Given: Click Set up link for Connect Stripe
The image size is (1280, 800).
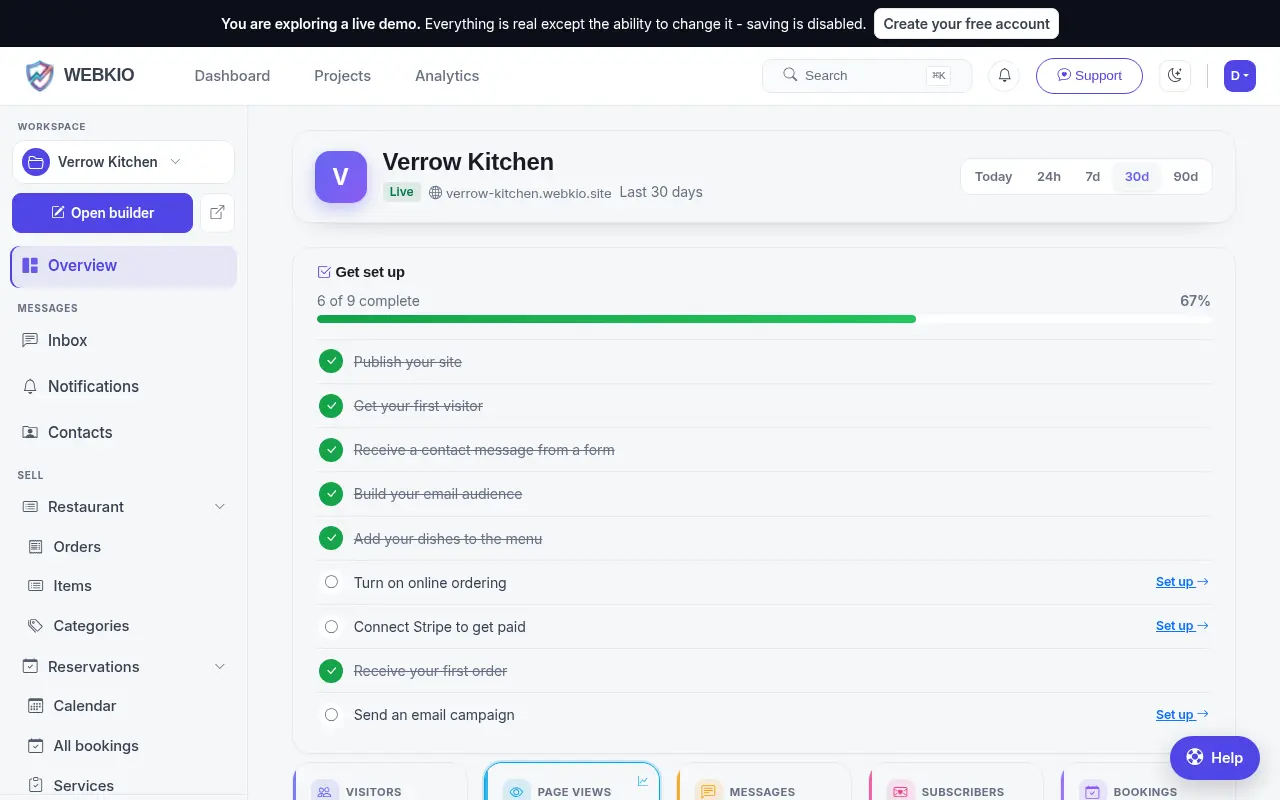Looking at the screenshot, I should pyautogui.click(x=1182, y=626).
